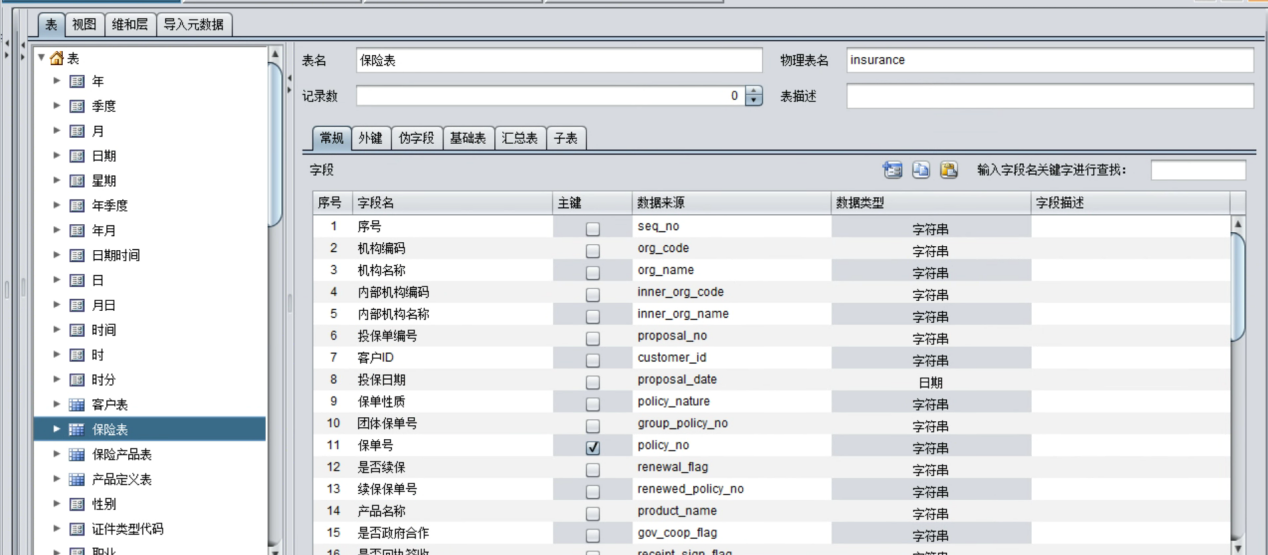The height and width of the screenshot is (555, 1268).
Task: Check the primary key box for 投保单编号
Action: (x=593, y=338)
